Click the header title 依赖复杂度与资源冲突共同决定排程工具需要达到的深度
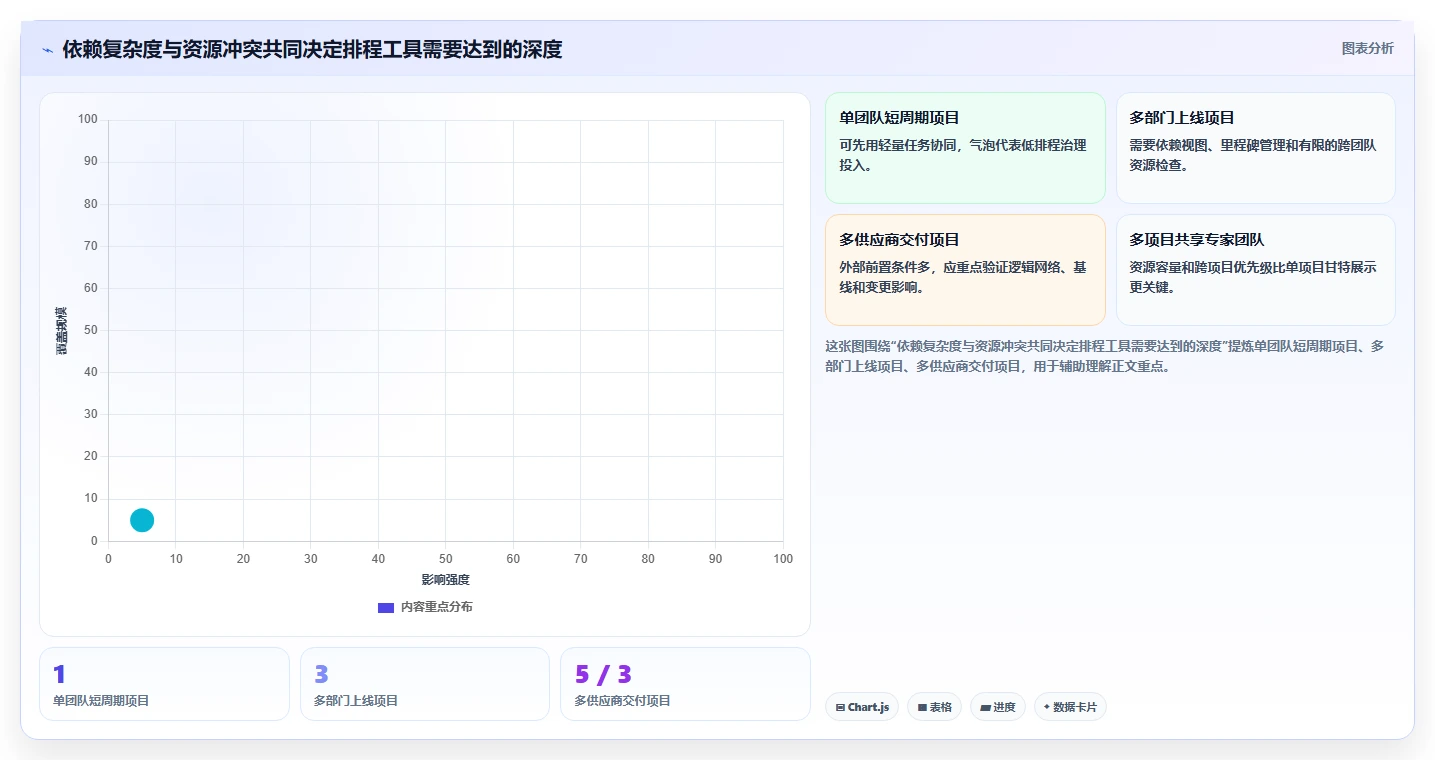The image size is (1435, 760). (x=312, y=50)
